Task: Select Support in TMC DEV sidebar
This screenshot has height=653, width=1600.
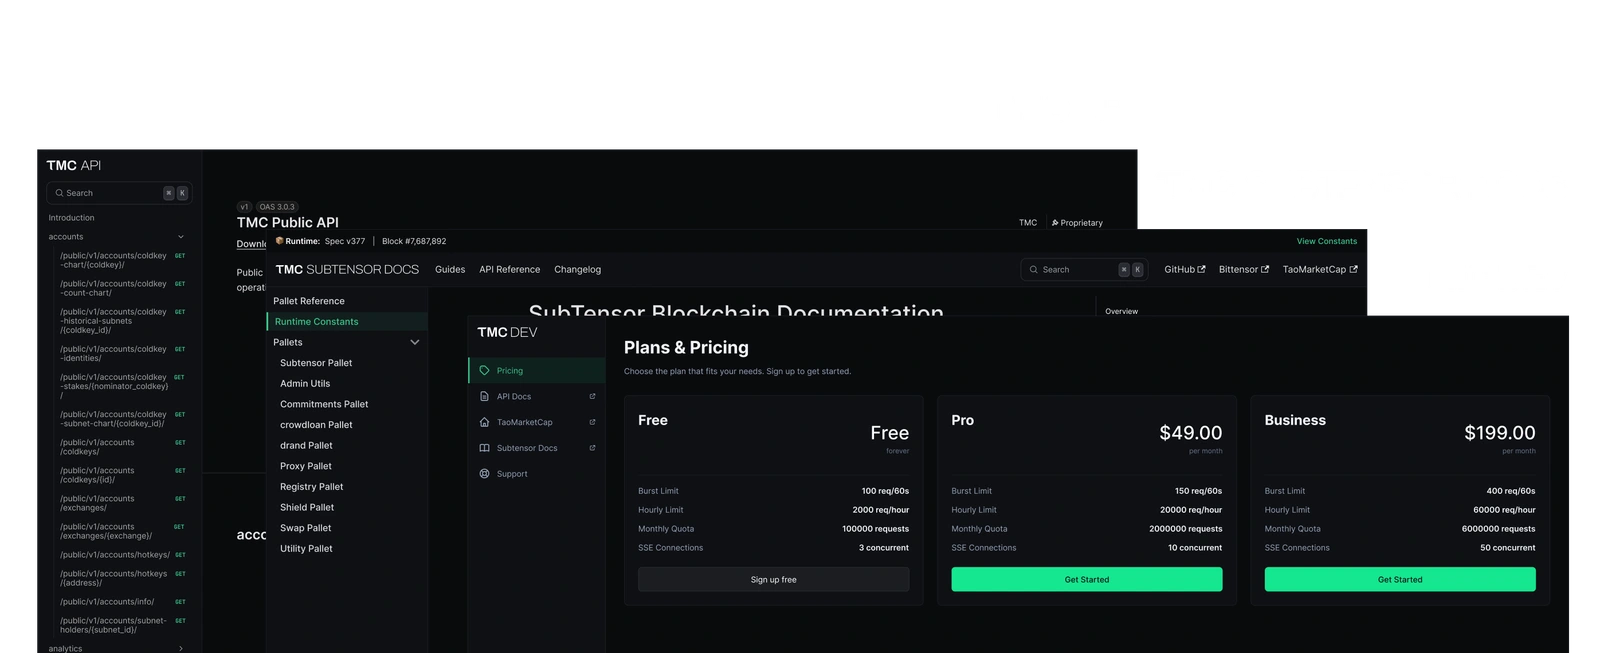Action: click(537, 474)
